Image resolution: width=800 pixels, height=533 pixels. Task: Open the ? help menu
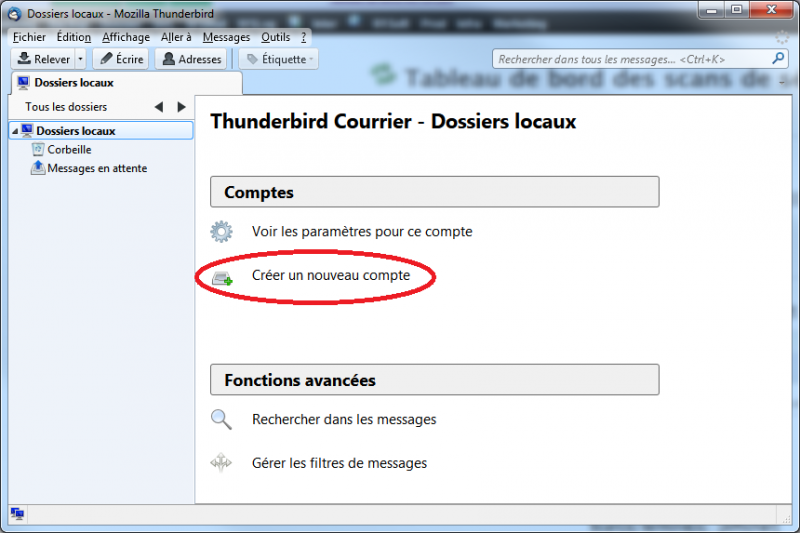[304, 37]
